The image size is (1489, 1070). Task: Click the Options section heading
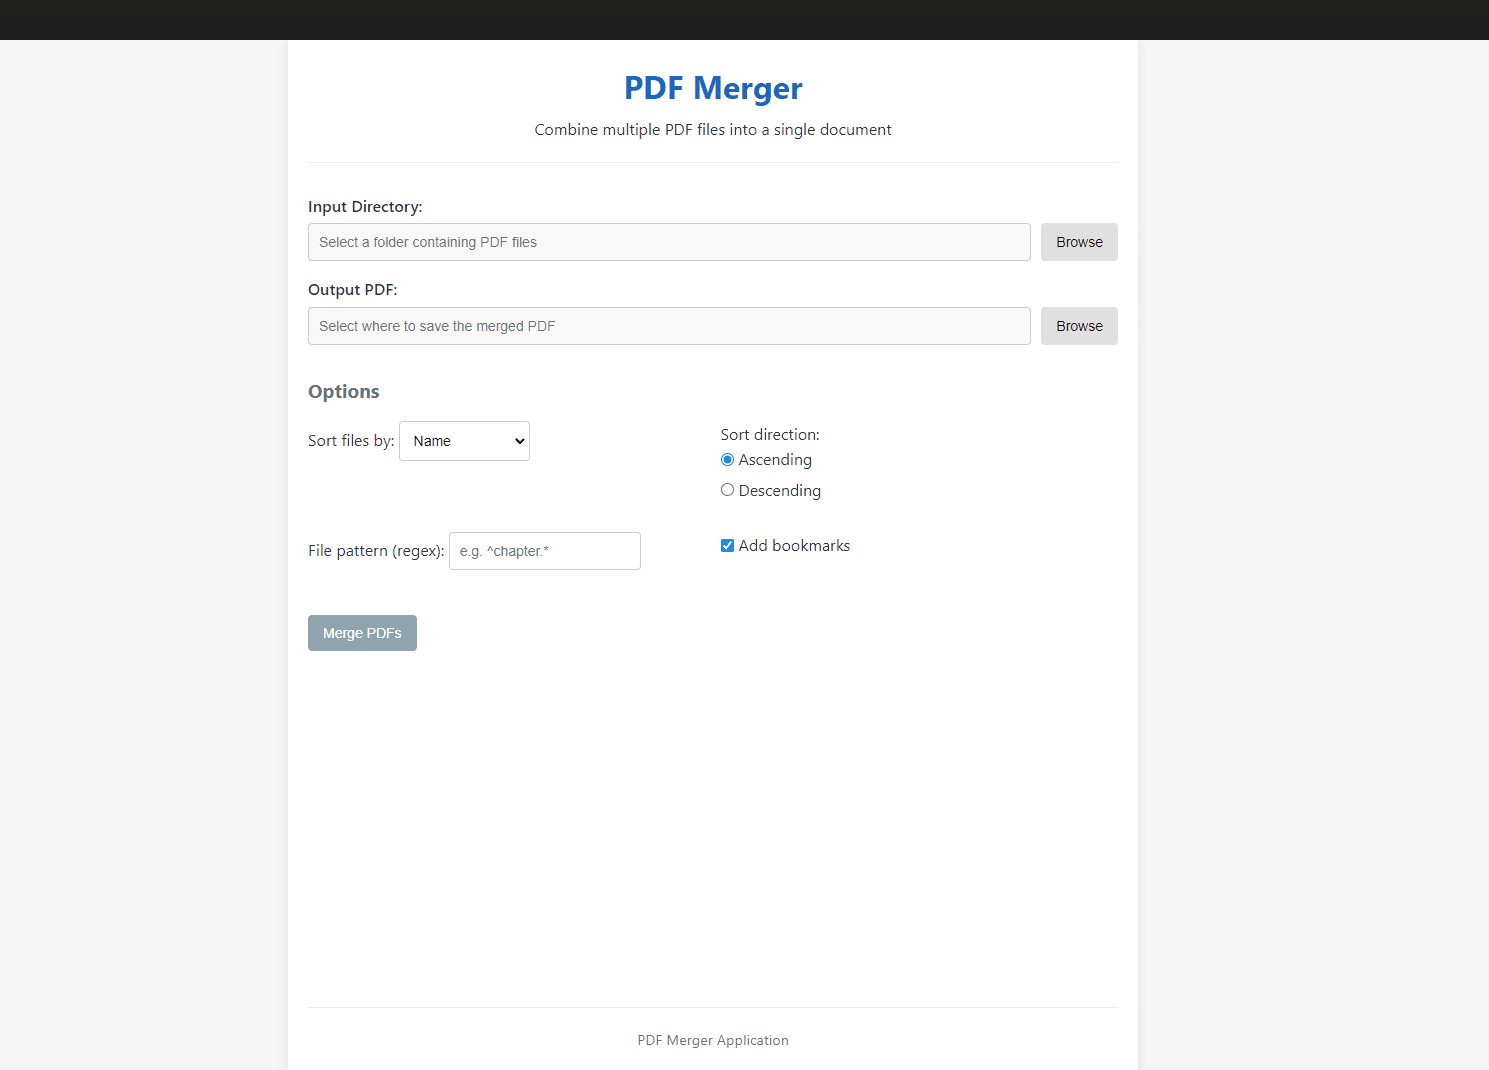(343, 392)
